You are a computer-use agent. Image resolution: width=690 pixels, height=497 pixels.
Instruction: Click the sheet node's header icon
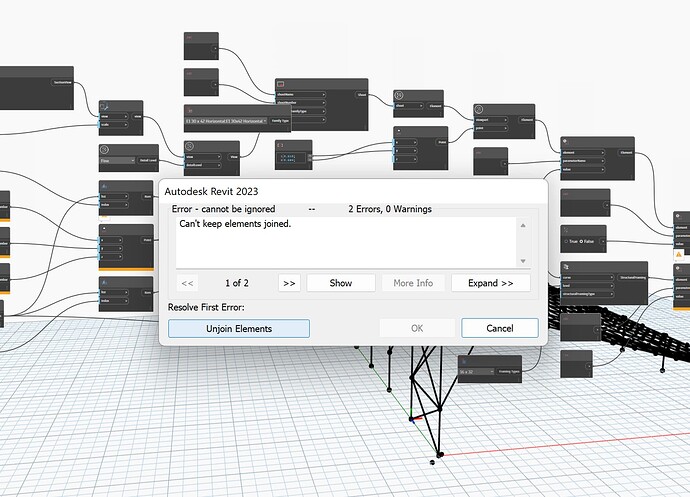(x=280, y=84)
